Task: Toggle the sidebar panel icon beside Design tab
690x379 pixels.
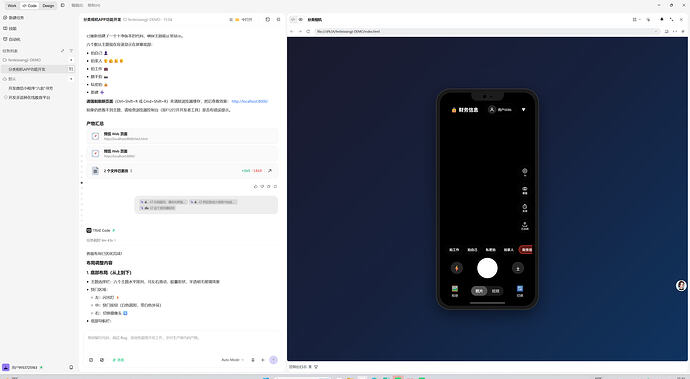Action: (x=62, y=6)
